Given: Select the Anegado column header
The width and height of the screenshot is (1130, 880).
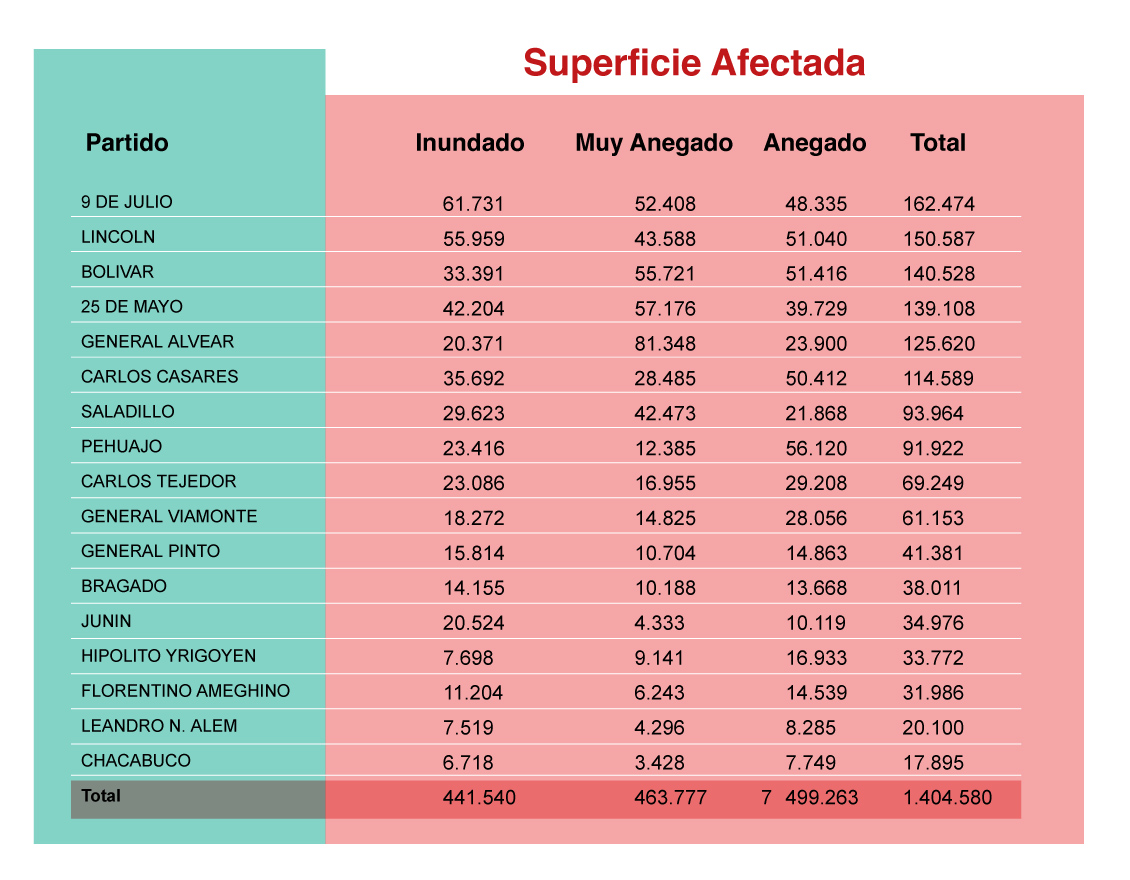Looking at the screenshot, I should pos(814,143).
